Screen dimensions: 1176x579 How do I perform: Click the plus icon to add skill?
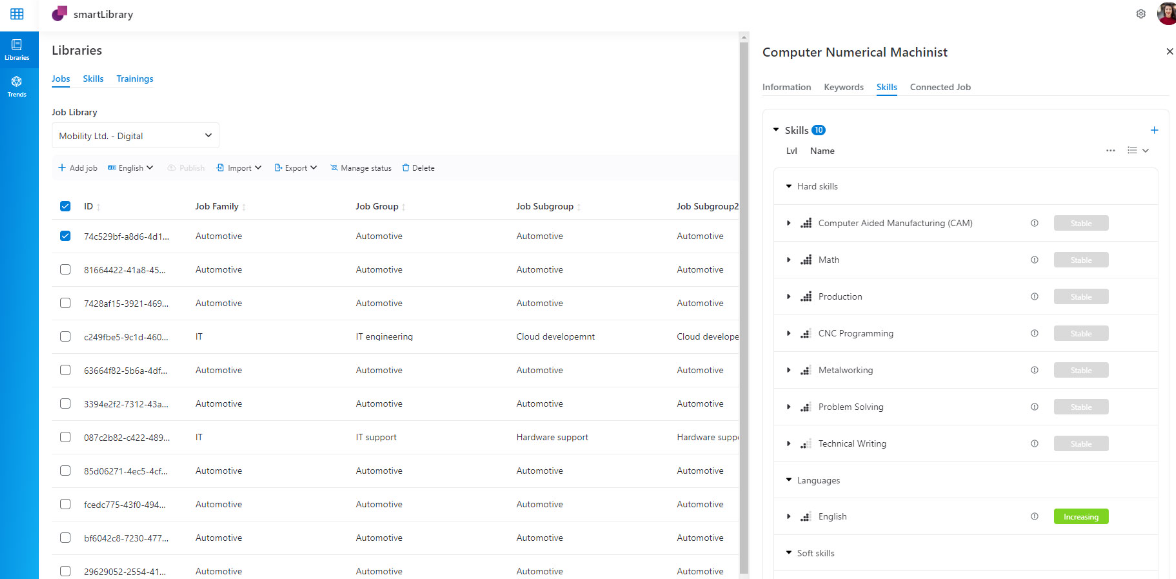tap(1154, 130)
